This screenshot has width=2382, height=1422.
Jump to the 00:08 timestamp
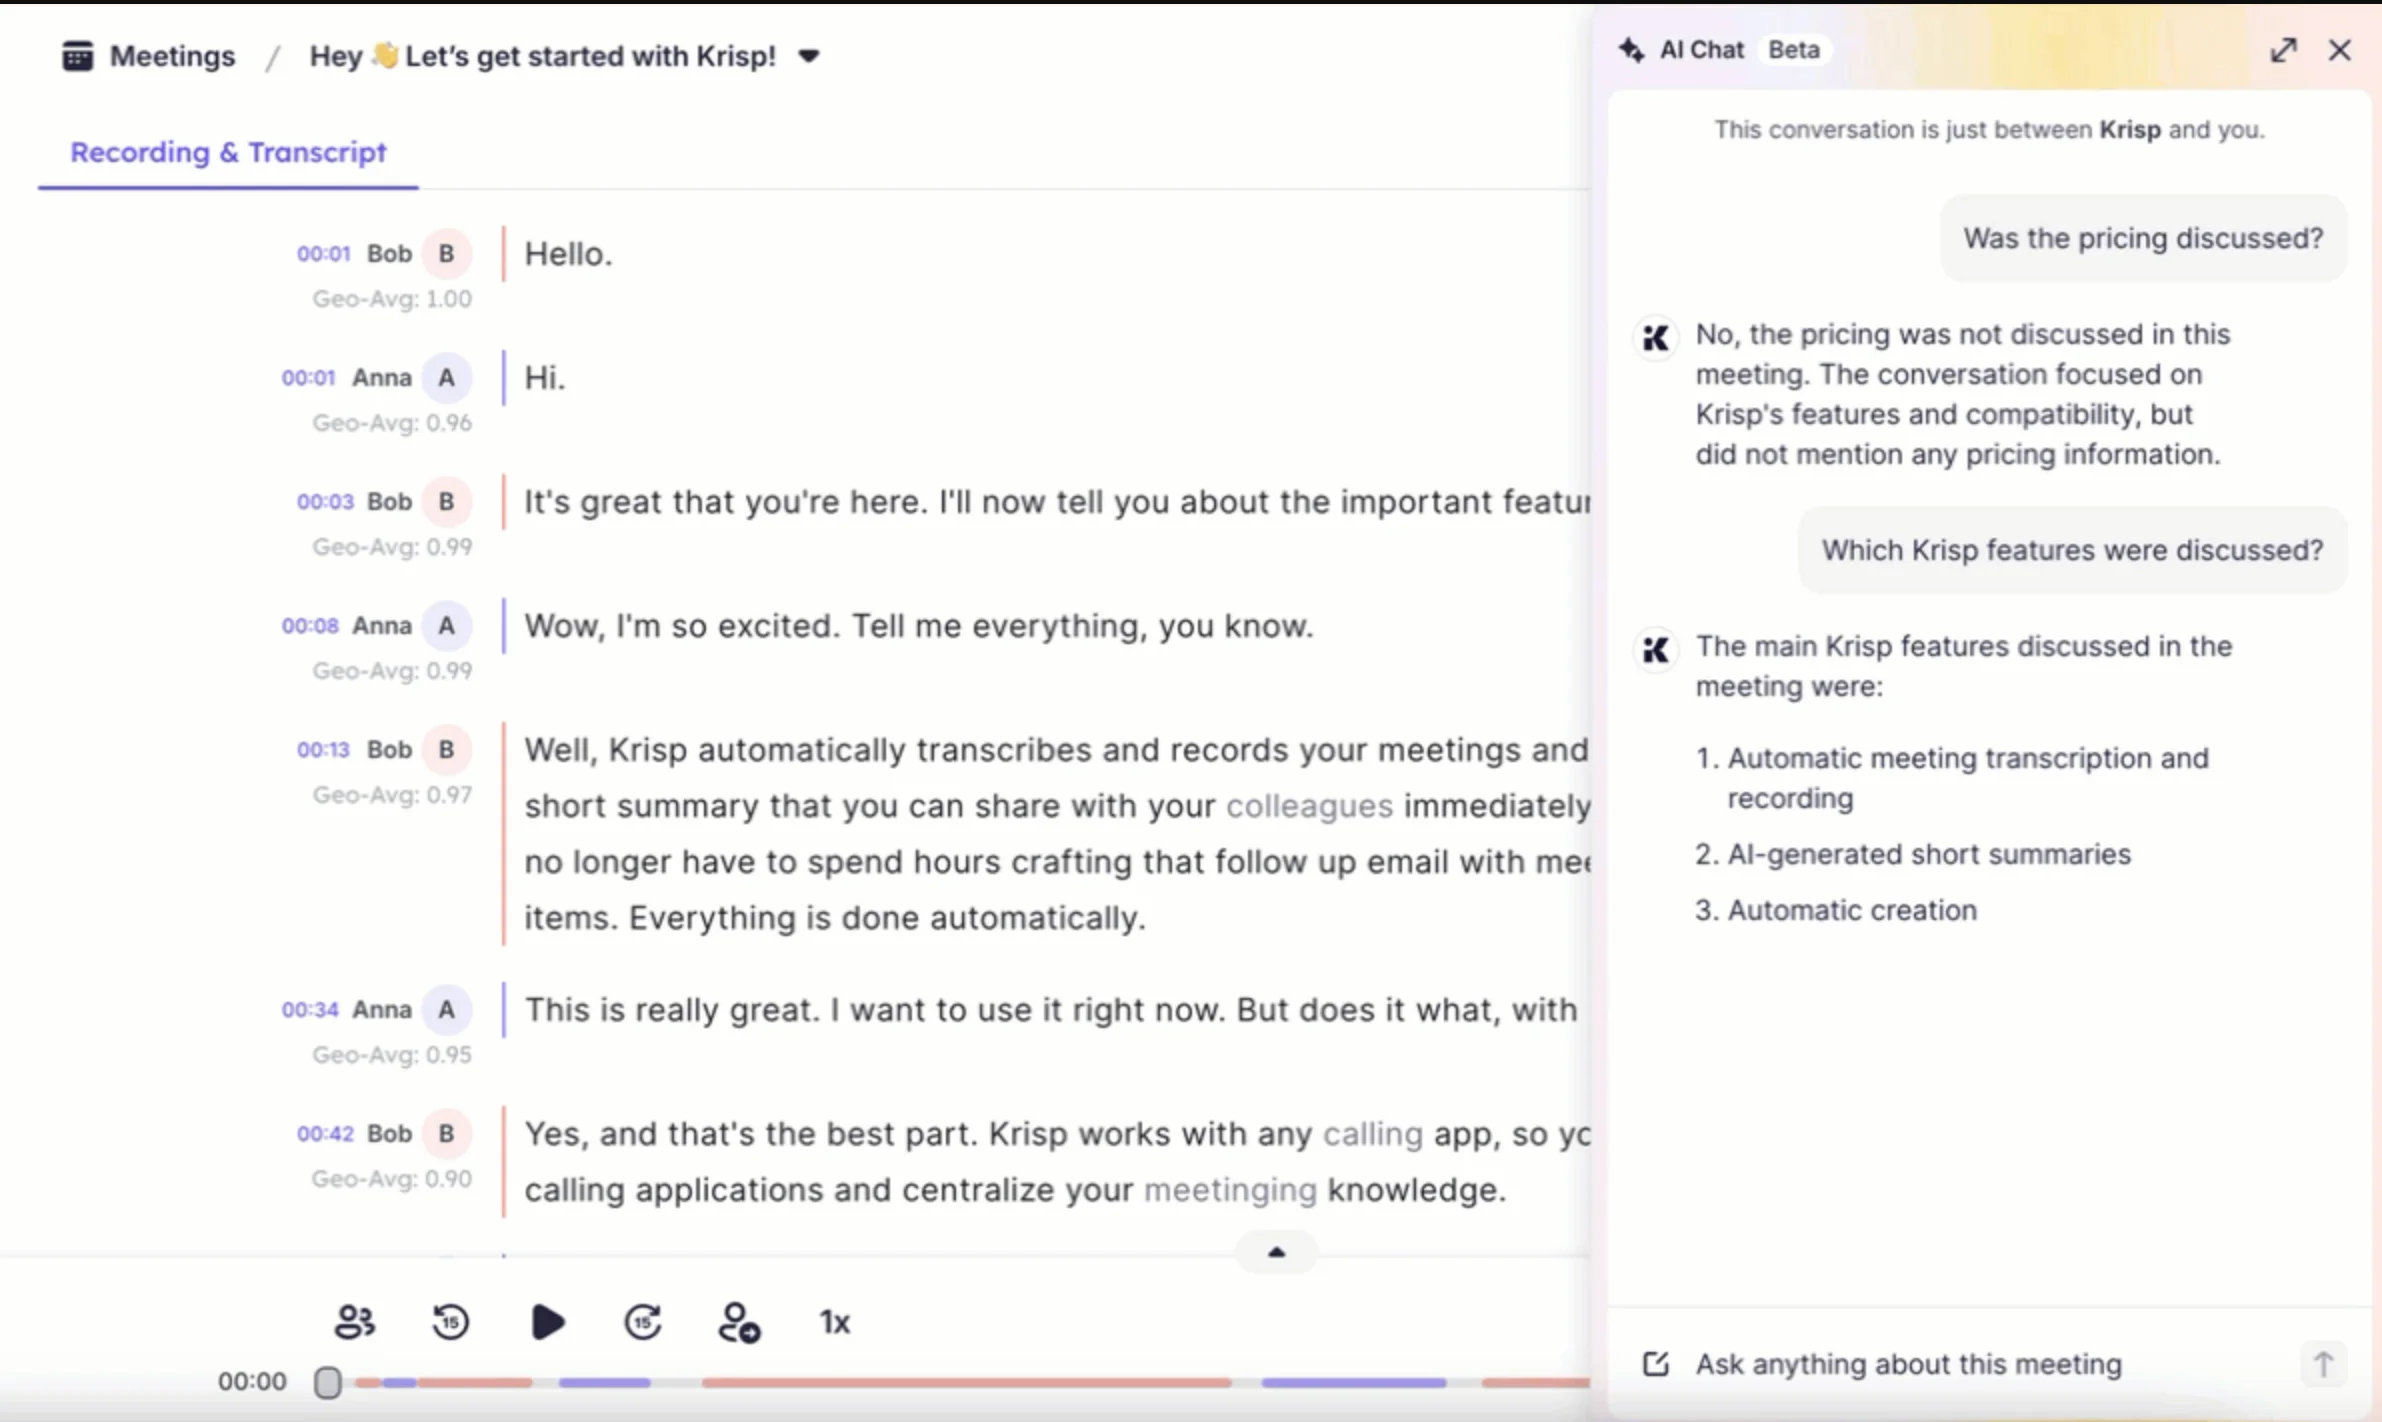(x=310, y=626)
